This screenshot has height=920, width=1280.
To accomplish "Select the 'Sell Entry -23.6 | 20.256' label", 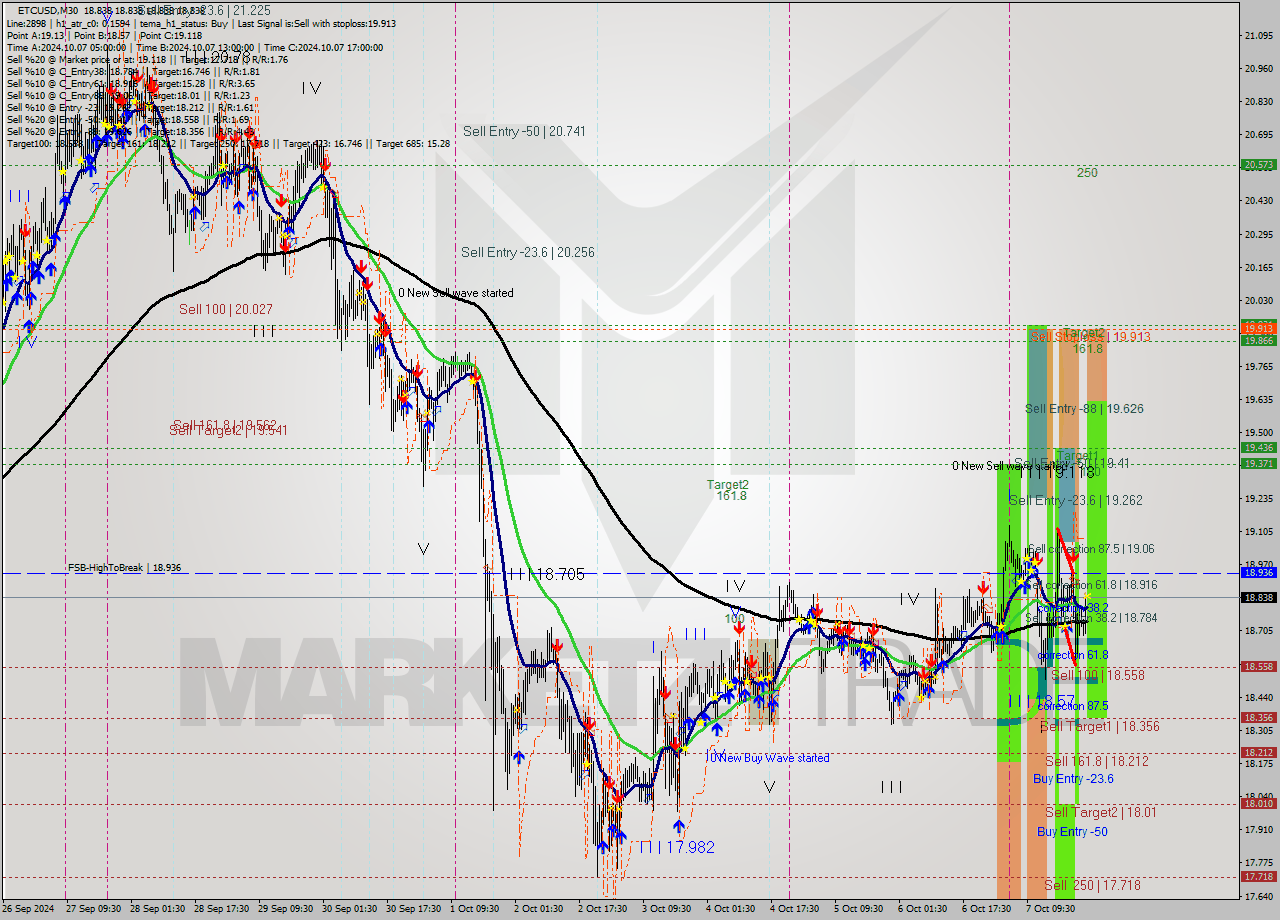I will (528, 252).
